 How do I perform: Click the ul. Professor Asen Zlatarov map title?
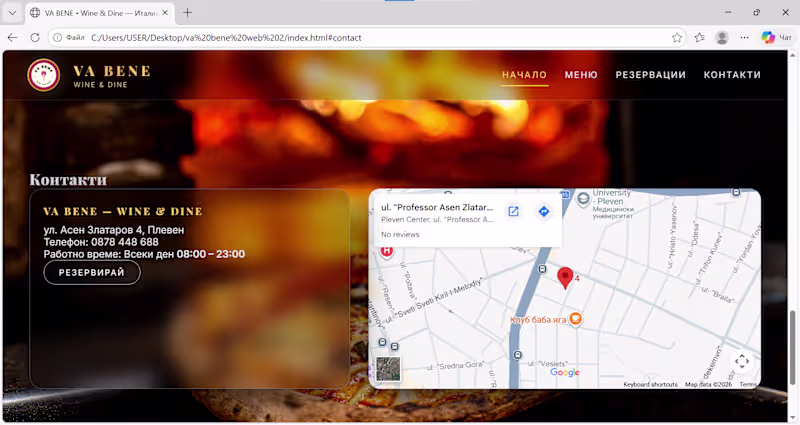[437, 207]
